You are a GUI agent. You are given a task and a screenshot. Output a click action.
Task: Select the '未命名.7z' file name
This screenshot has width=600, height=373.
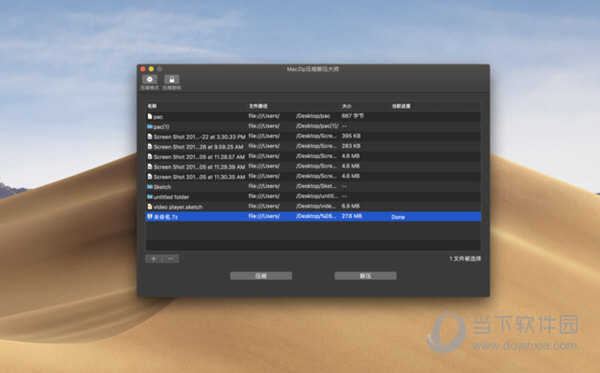[x=165, y=217]
